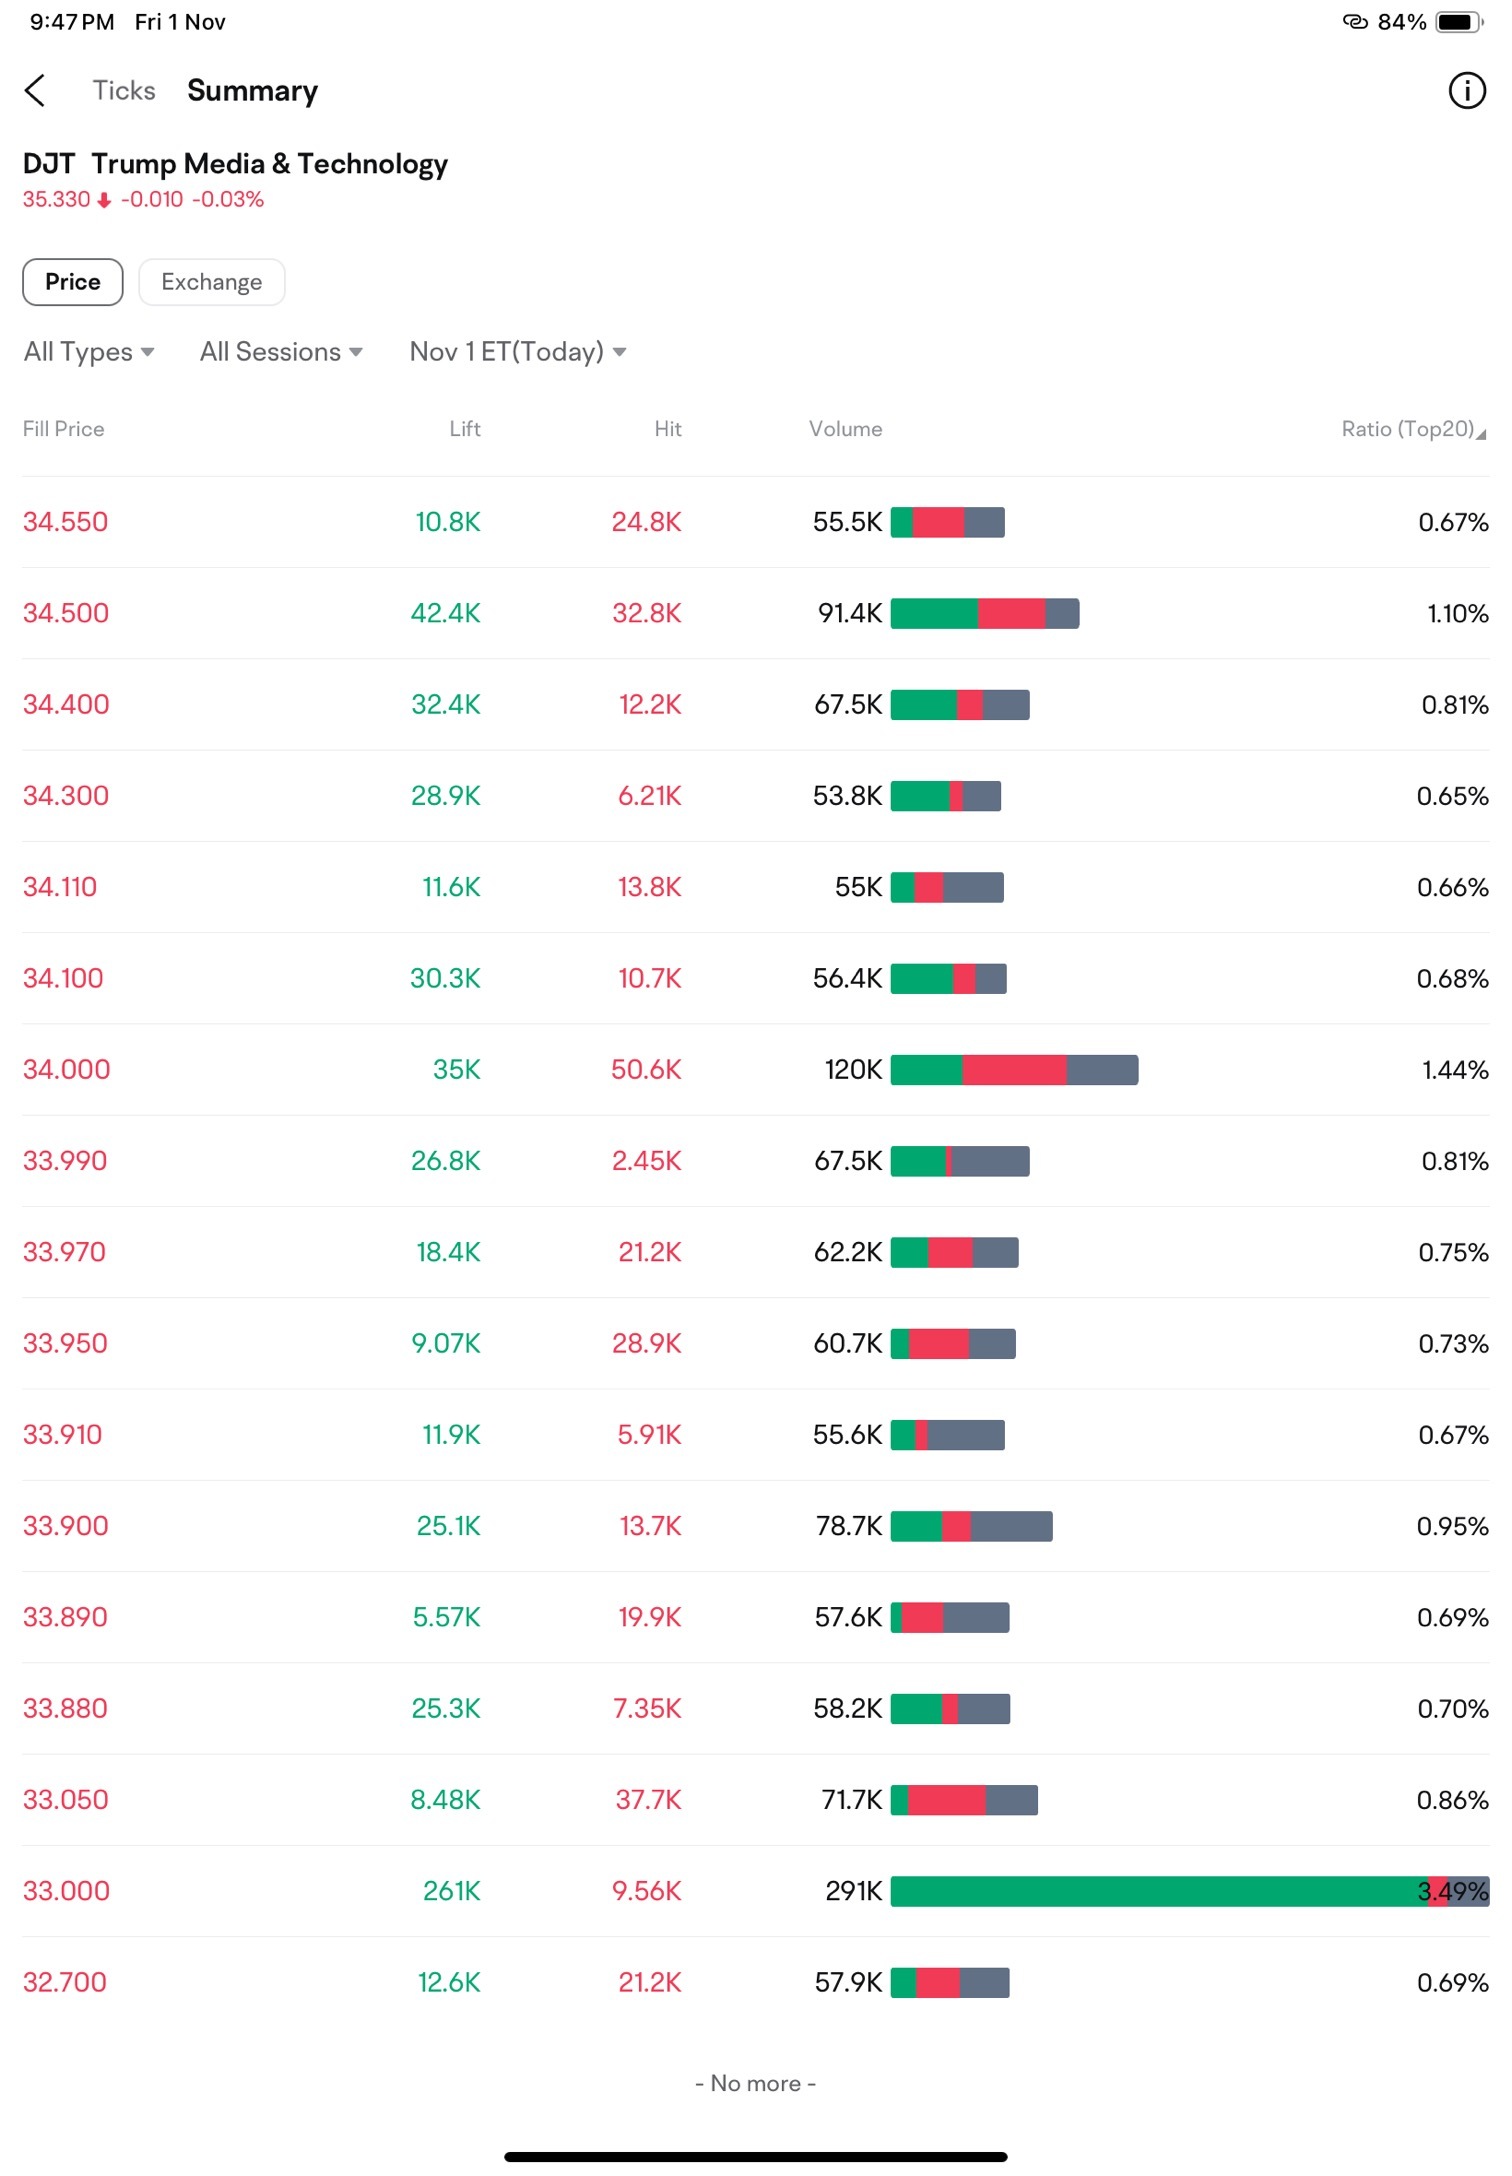
Task: Switch to the Ticks tab
Action: coord(124,91)
